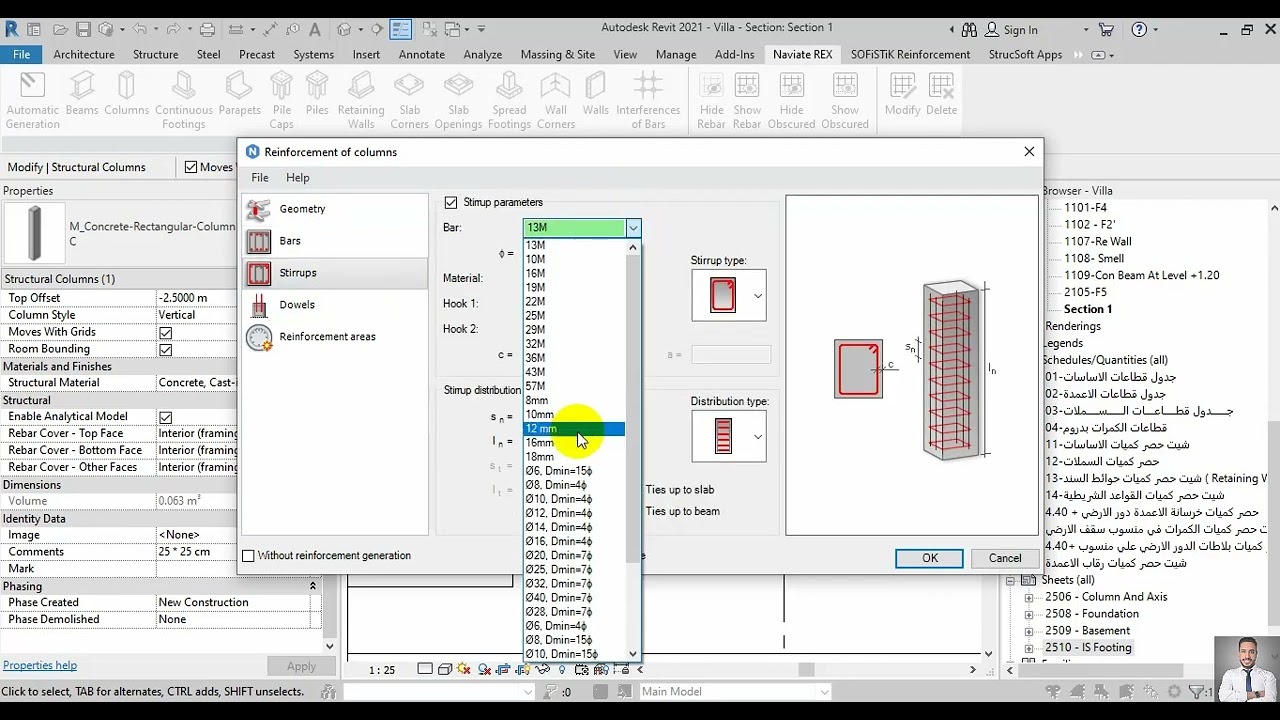Click the Show Rebar tool
Screen dimensions: 1280x720
[x=747, y=100]
